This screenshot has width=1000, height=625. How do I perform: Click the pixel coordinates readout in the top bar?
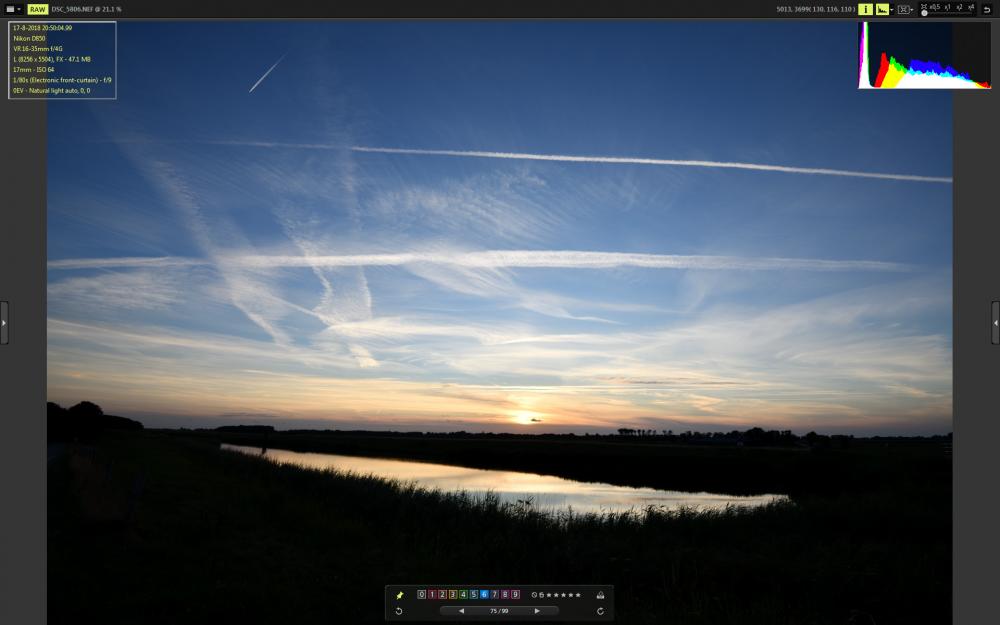[x=816, y=10]
